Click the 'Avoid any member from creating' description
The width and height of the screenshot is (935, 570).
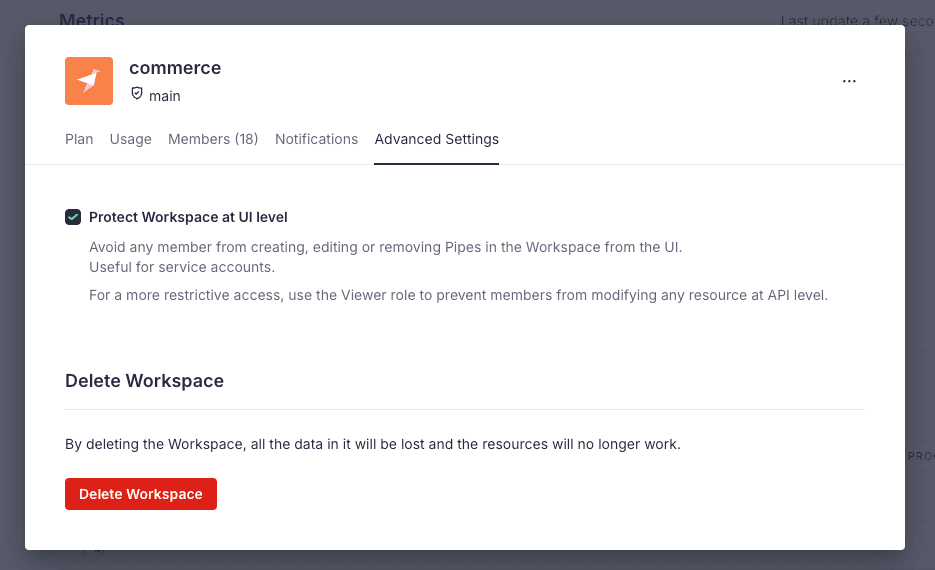[385, 247]
